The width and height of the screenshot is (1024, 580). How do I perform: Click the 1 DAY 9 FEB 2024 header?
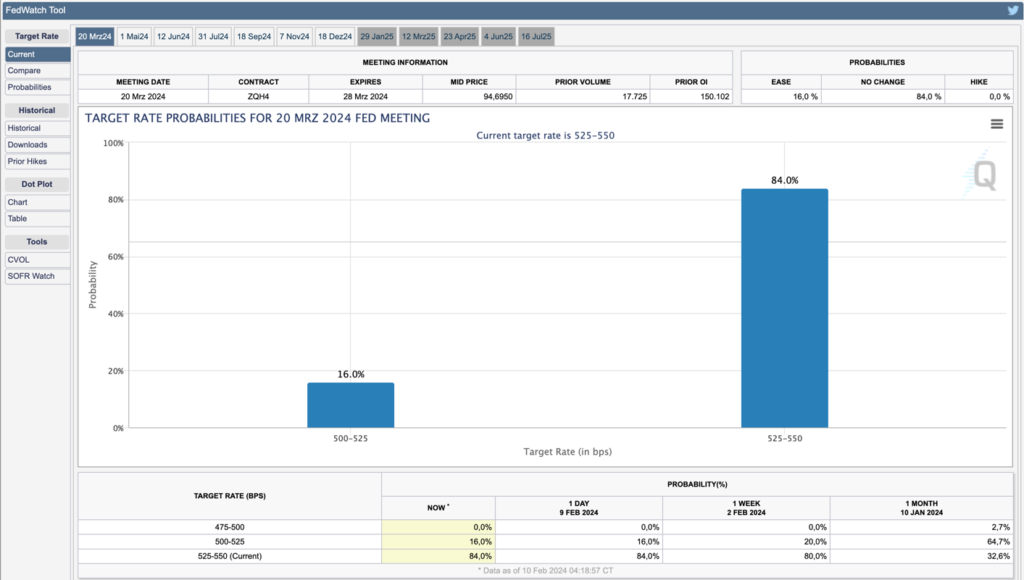point(579,508)
